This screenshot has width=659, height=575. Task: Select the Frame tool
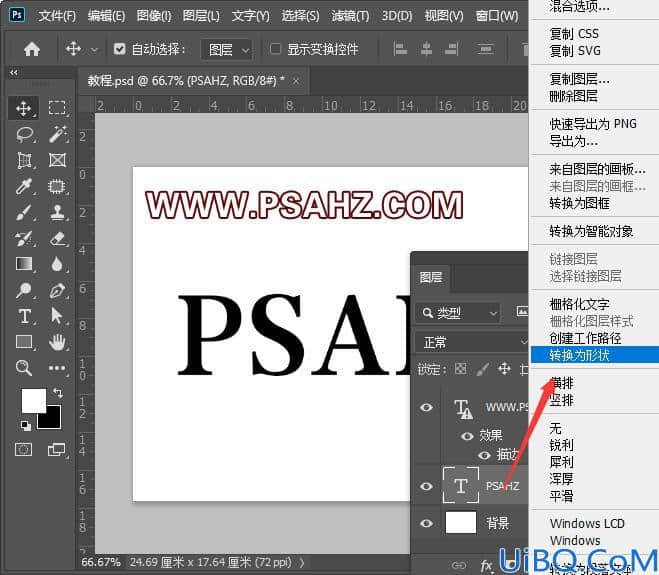point(57,160)
